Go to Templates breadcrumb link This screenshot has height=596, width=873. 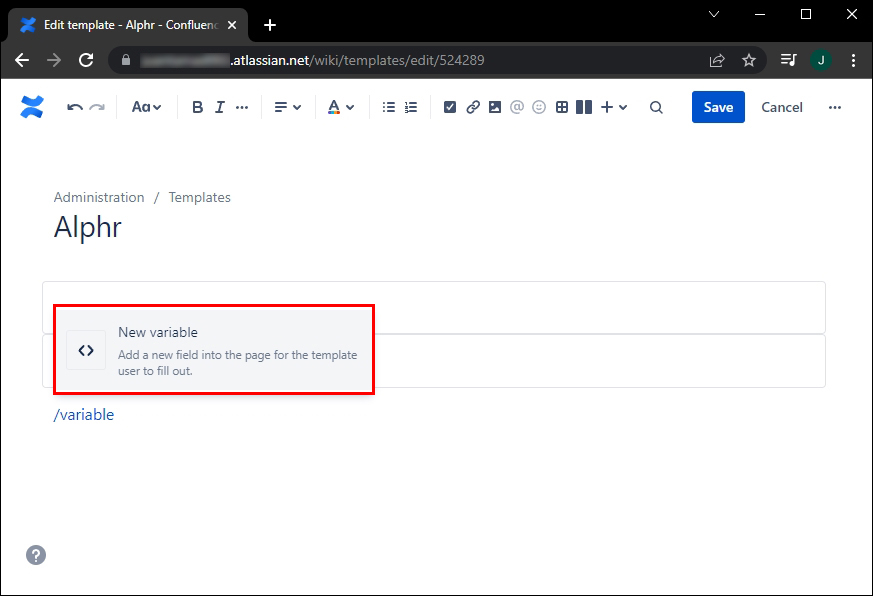click(199, 197)
